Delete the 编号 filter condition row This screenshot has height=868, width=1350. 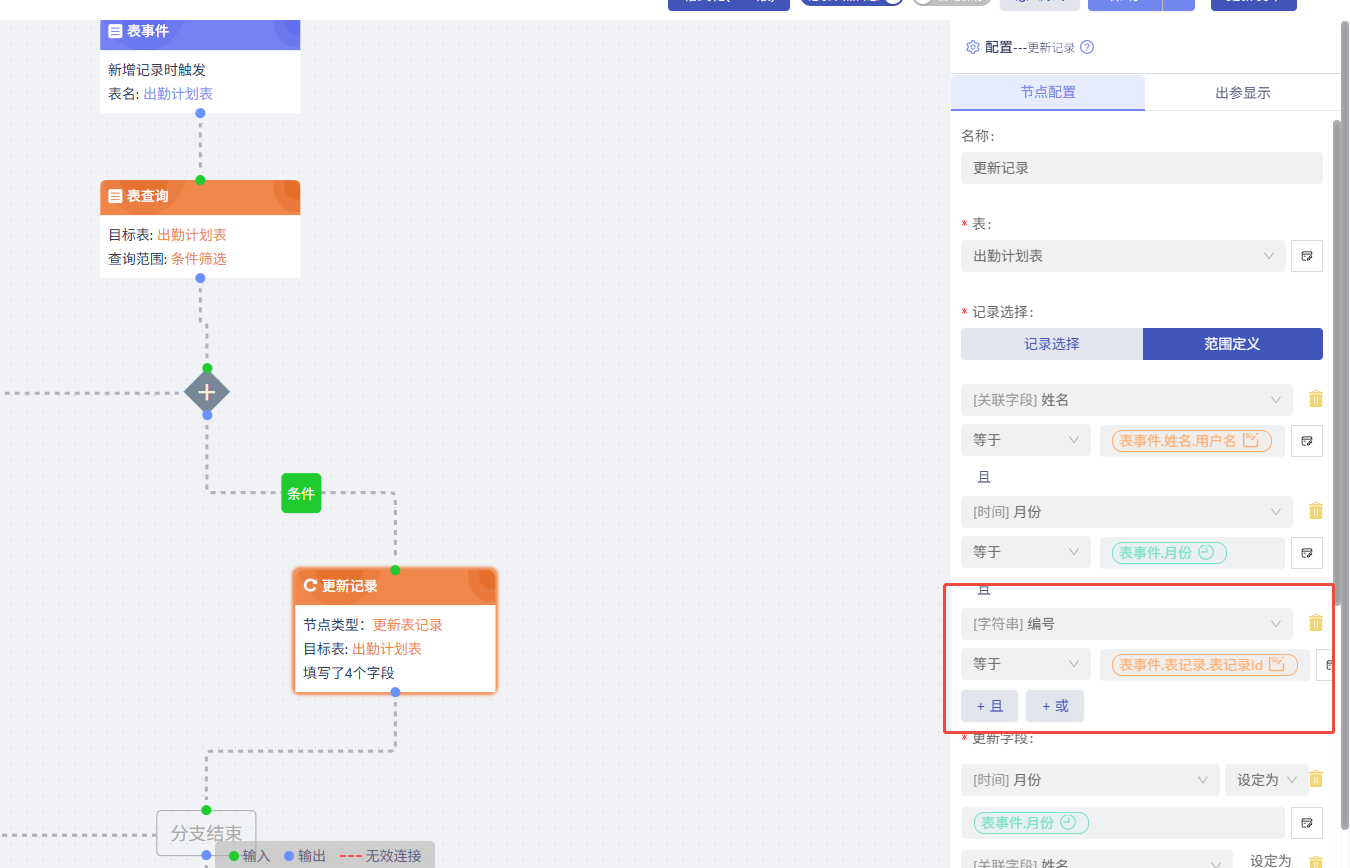point(1316,623)
